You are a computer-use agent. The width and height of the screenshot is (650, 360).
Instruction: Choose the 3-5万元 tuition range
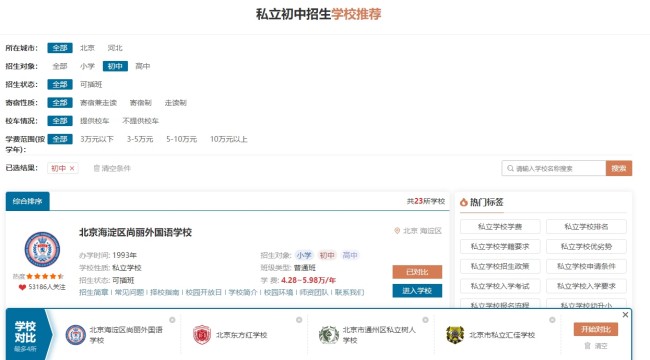[140, 139]
